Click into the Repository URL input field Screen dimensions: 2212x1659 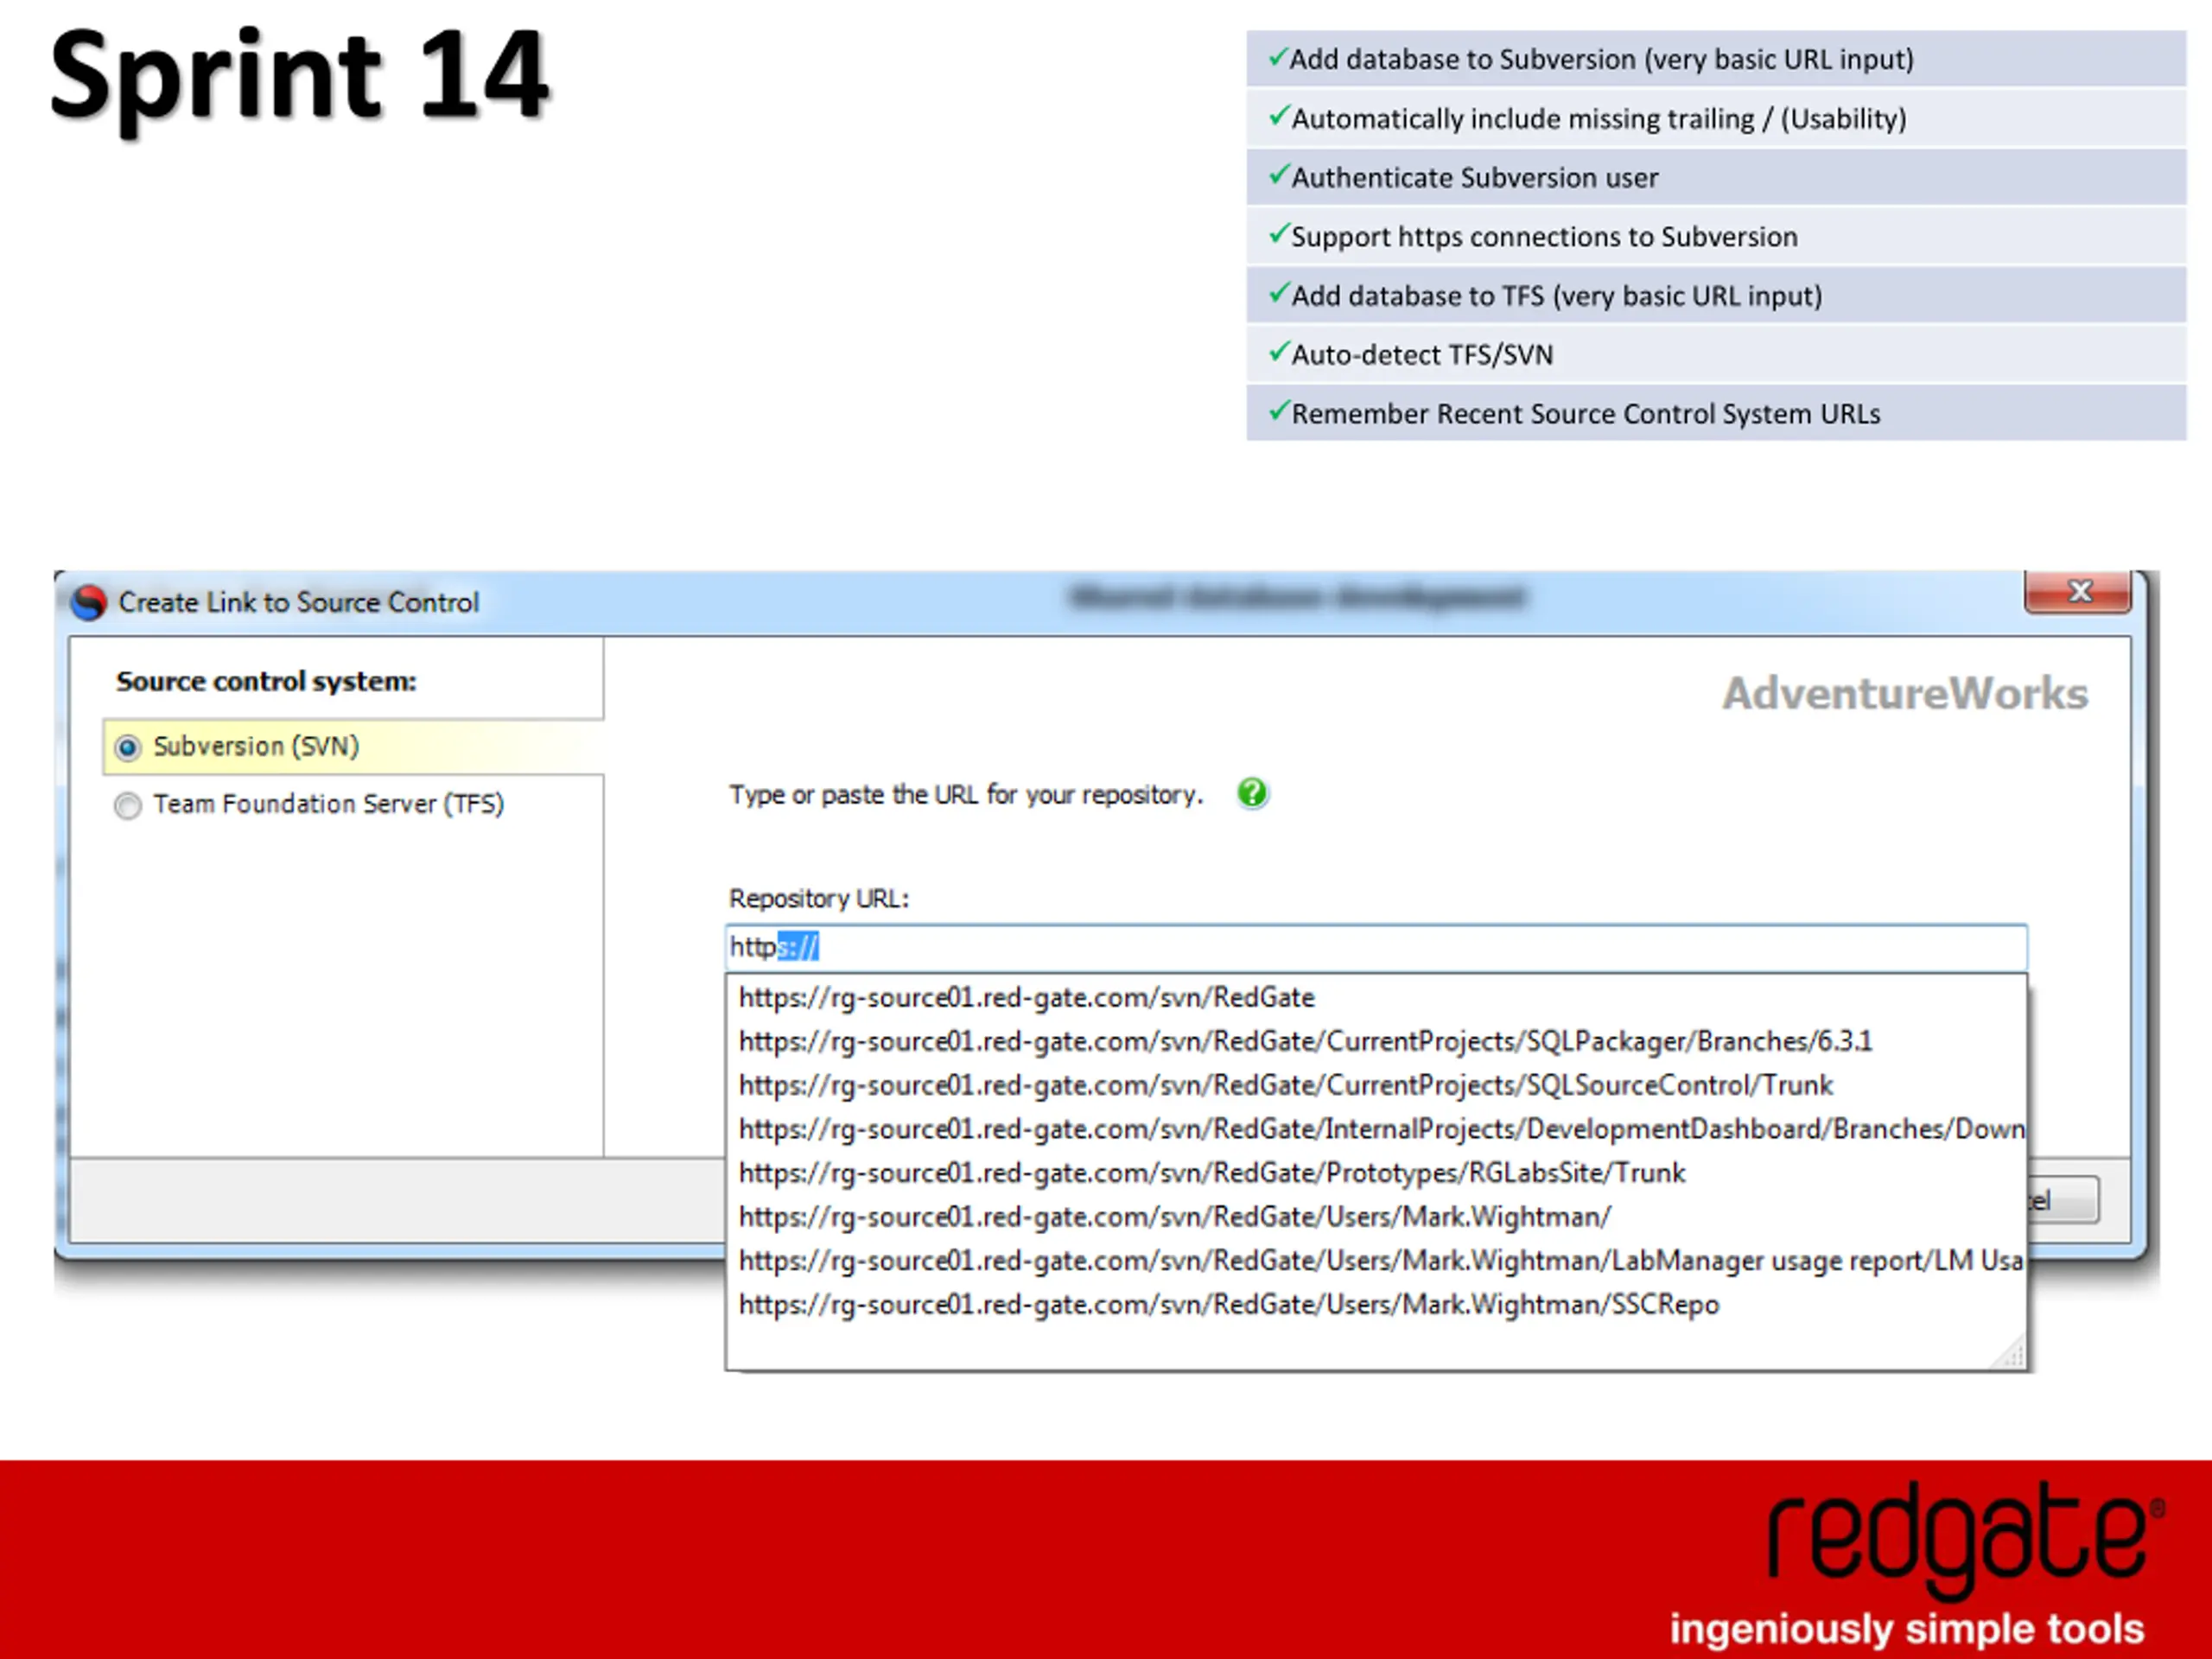(x=1376, y=947)
